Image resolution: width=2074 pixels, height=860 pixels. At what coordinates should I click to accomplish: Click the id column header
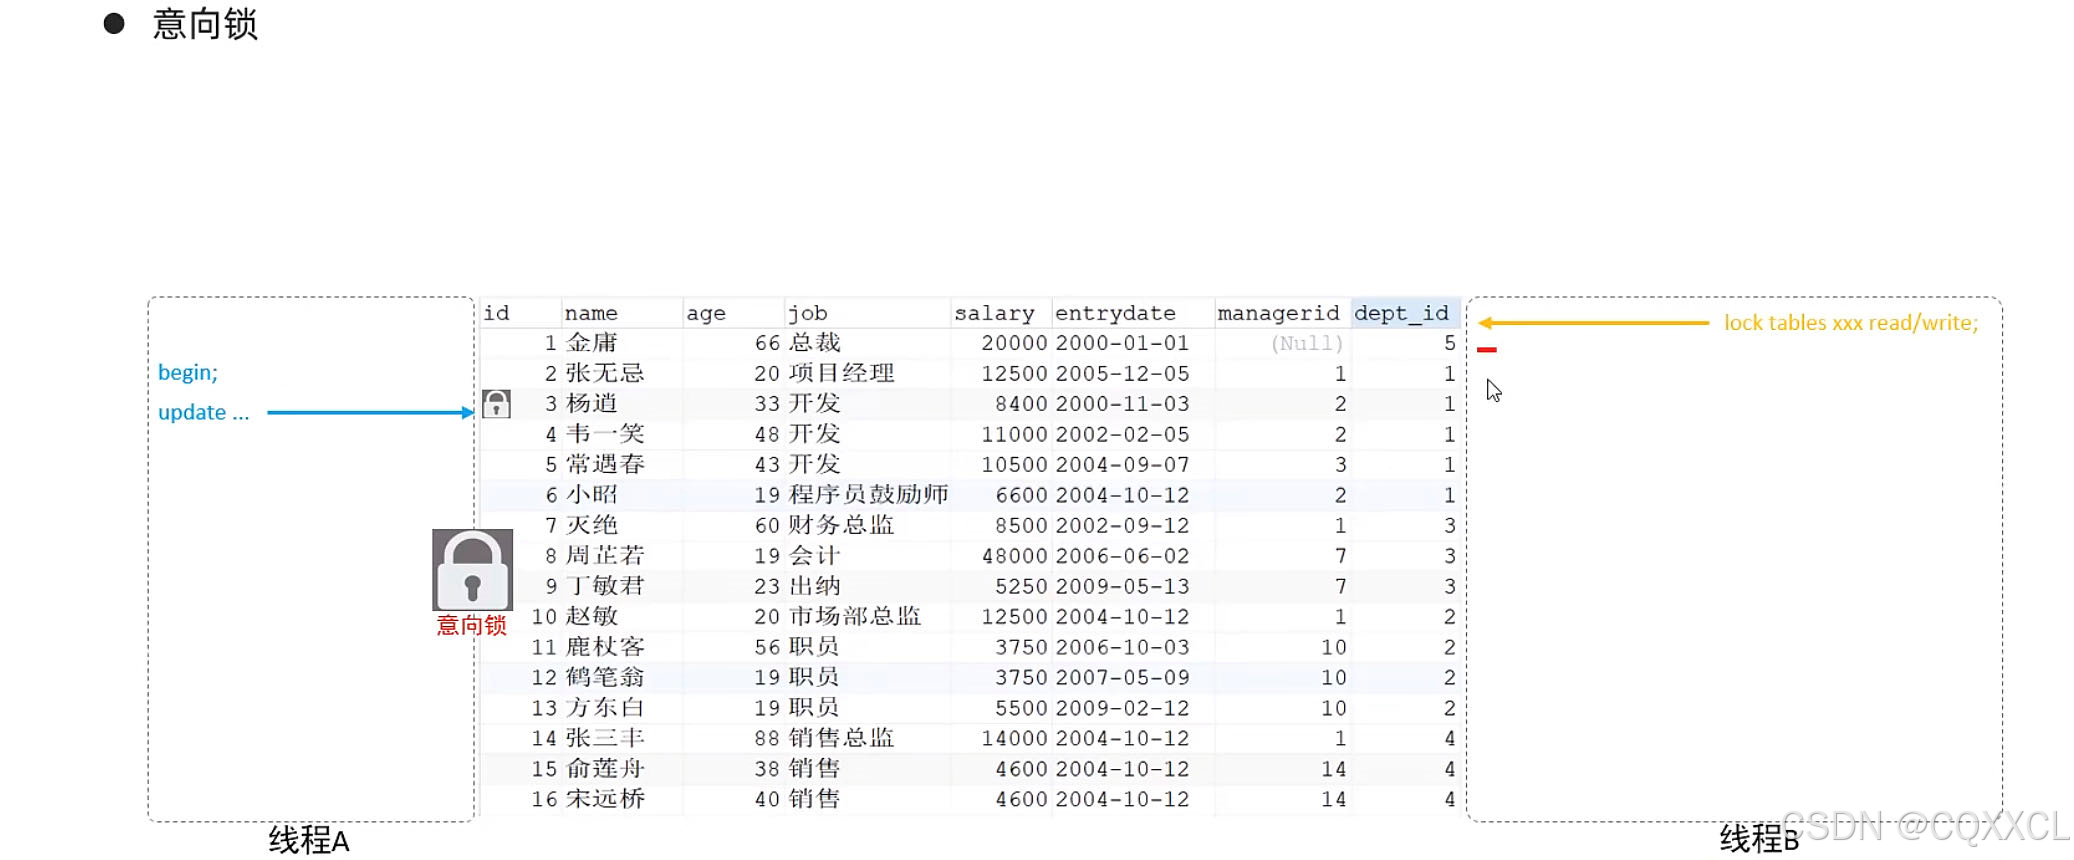click(x=497, y=313)
